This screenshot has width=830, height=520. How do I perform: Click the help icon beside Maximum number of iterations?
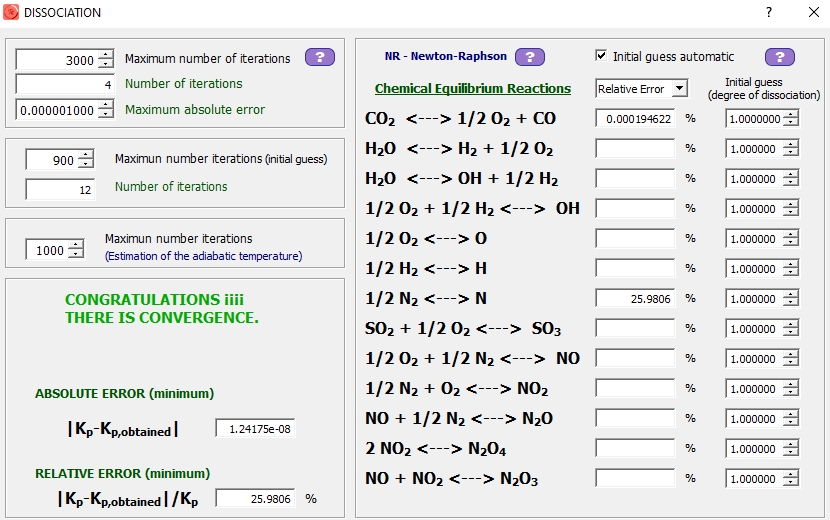[x=320, y=57]
